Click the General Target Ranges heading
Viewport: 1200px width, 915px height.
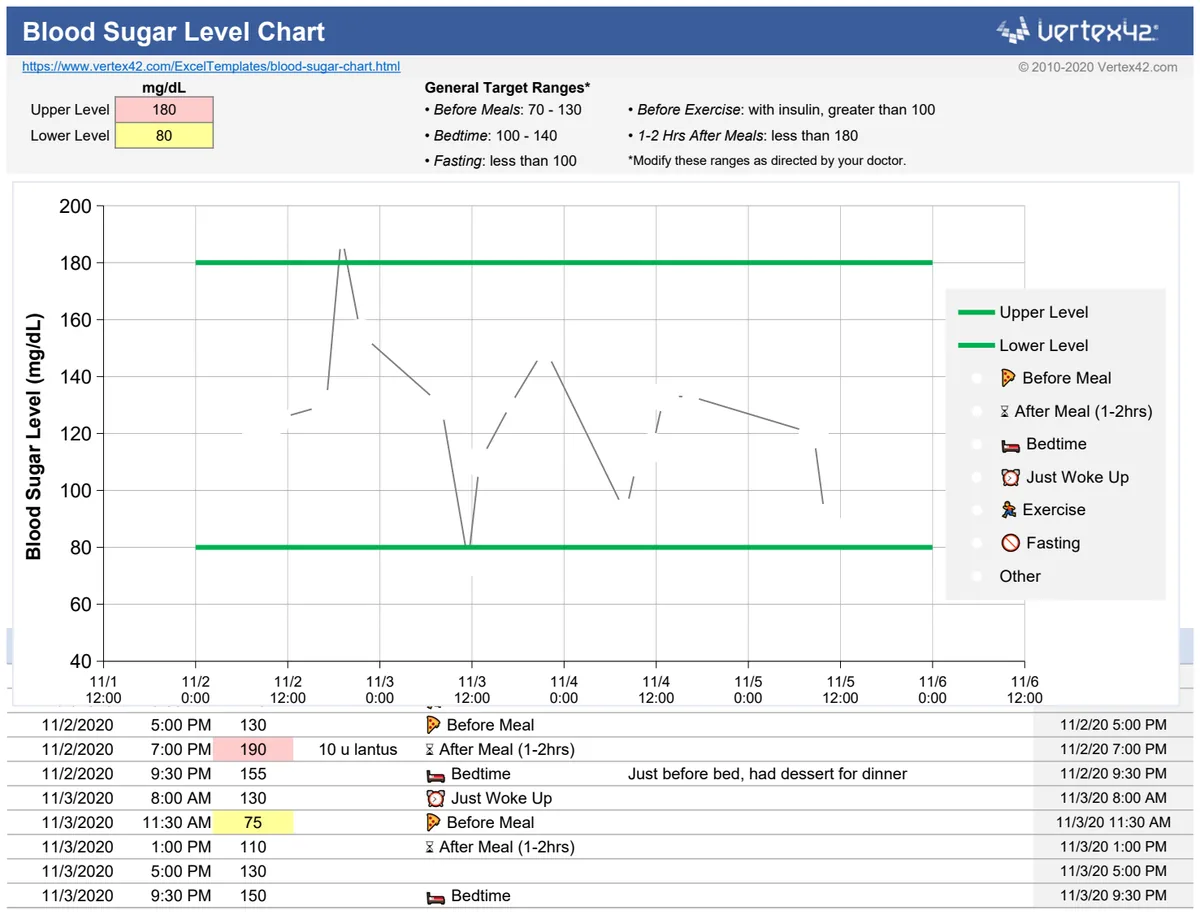pyautogui.click(x=507, y=88)
